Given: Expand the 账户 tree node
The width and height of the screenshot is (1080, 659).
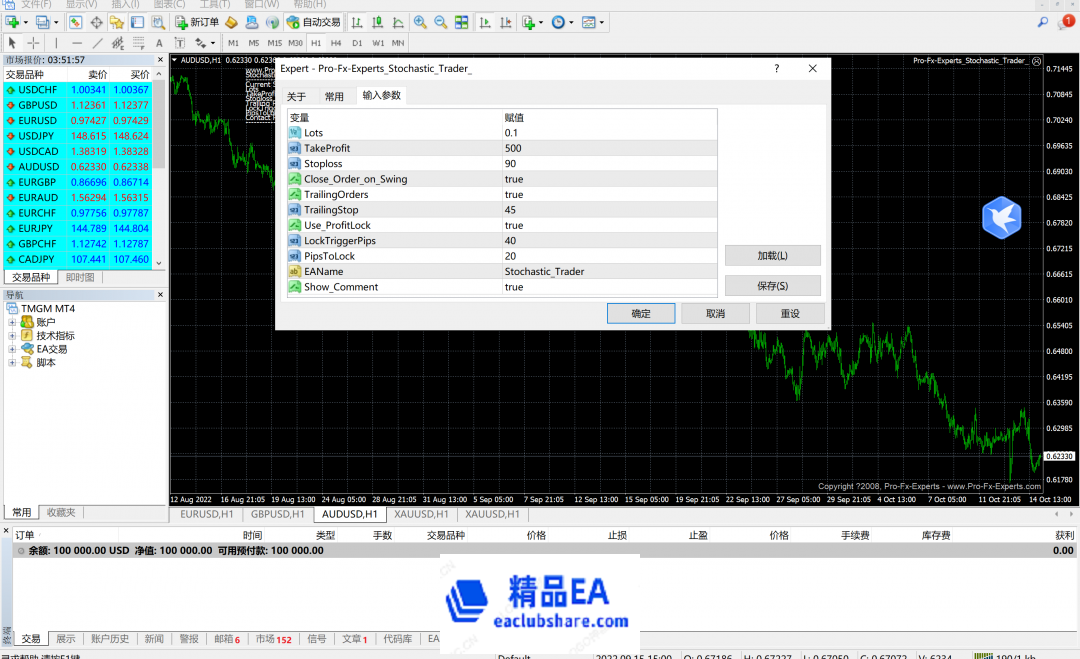Looking at the screenshot, I should 12,322.
